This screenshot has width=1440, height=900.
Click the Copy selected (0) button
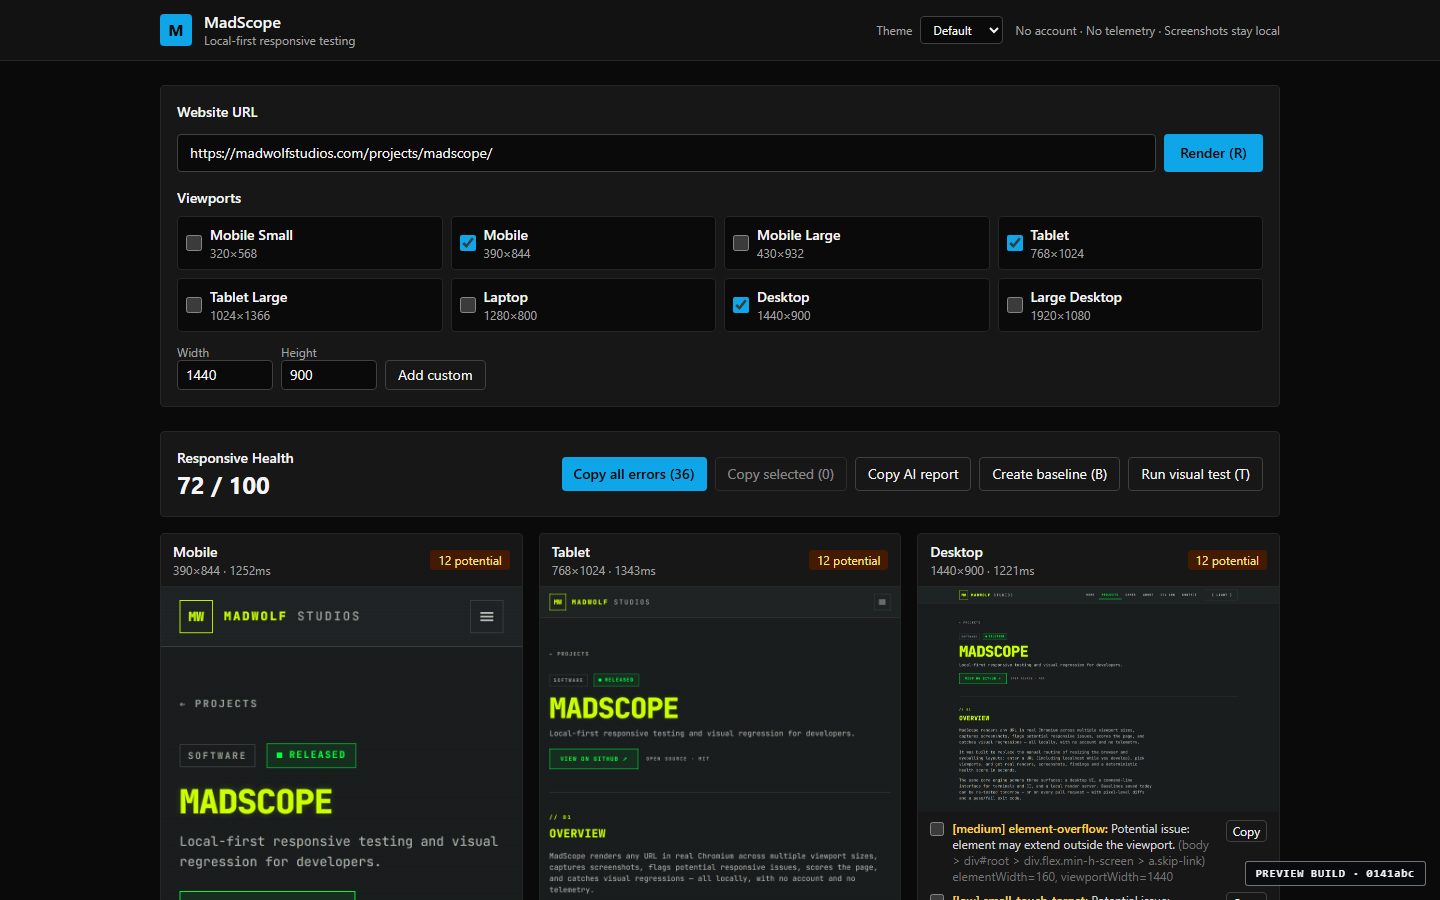(781, 474)
